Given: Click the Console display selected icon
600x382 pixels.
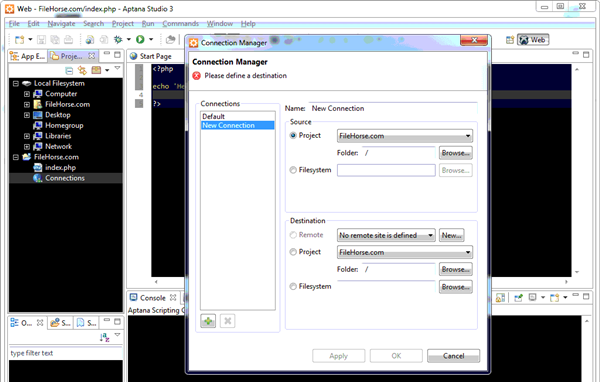Looking at the screenshot, I should point(532,297).
